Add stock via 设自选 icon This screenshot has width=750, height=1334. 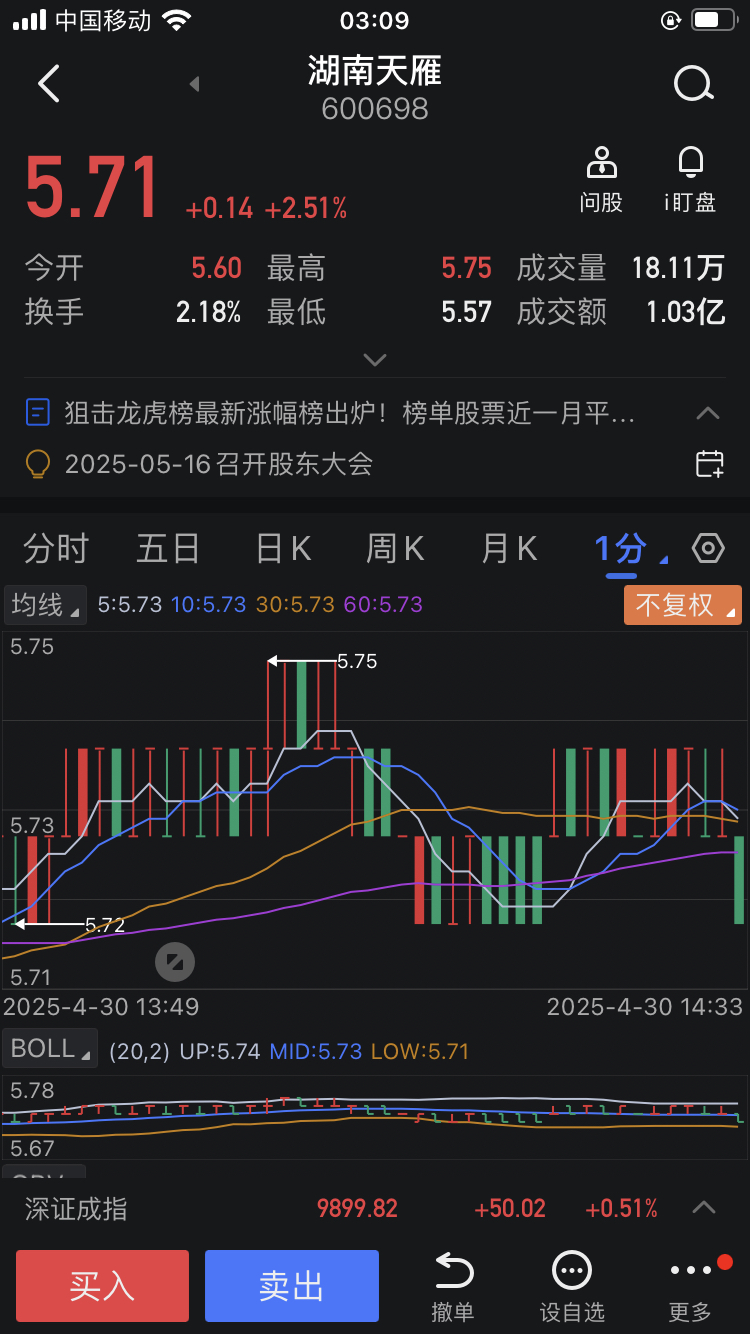(572, 1271)
